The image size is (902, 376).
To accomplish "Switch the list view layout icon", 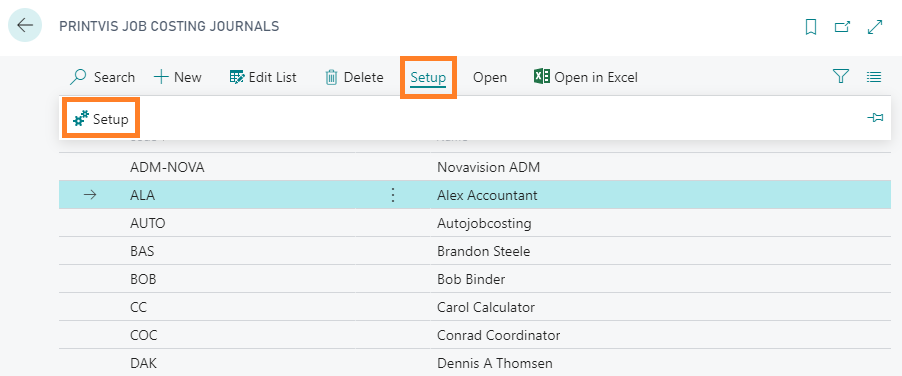I will click(874, 76).
